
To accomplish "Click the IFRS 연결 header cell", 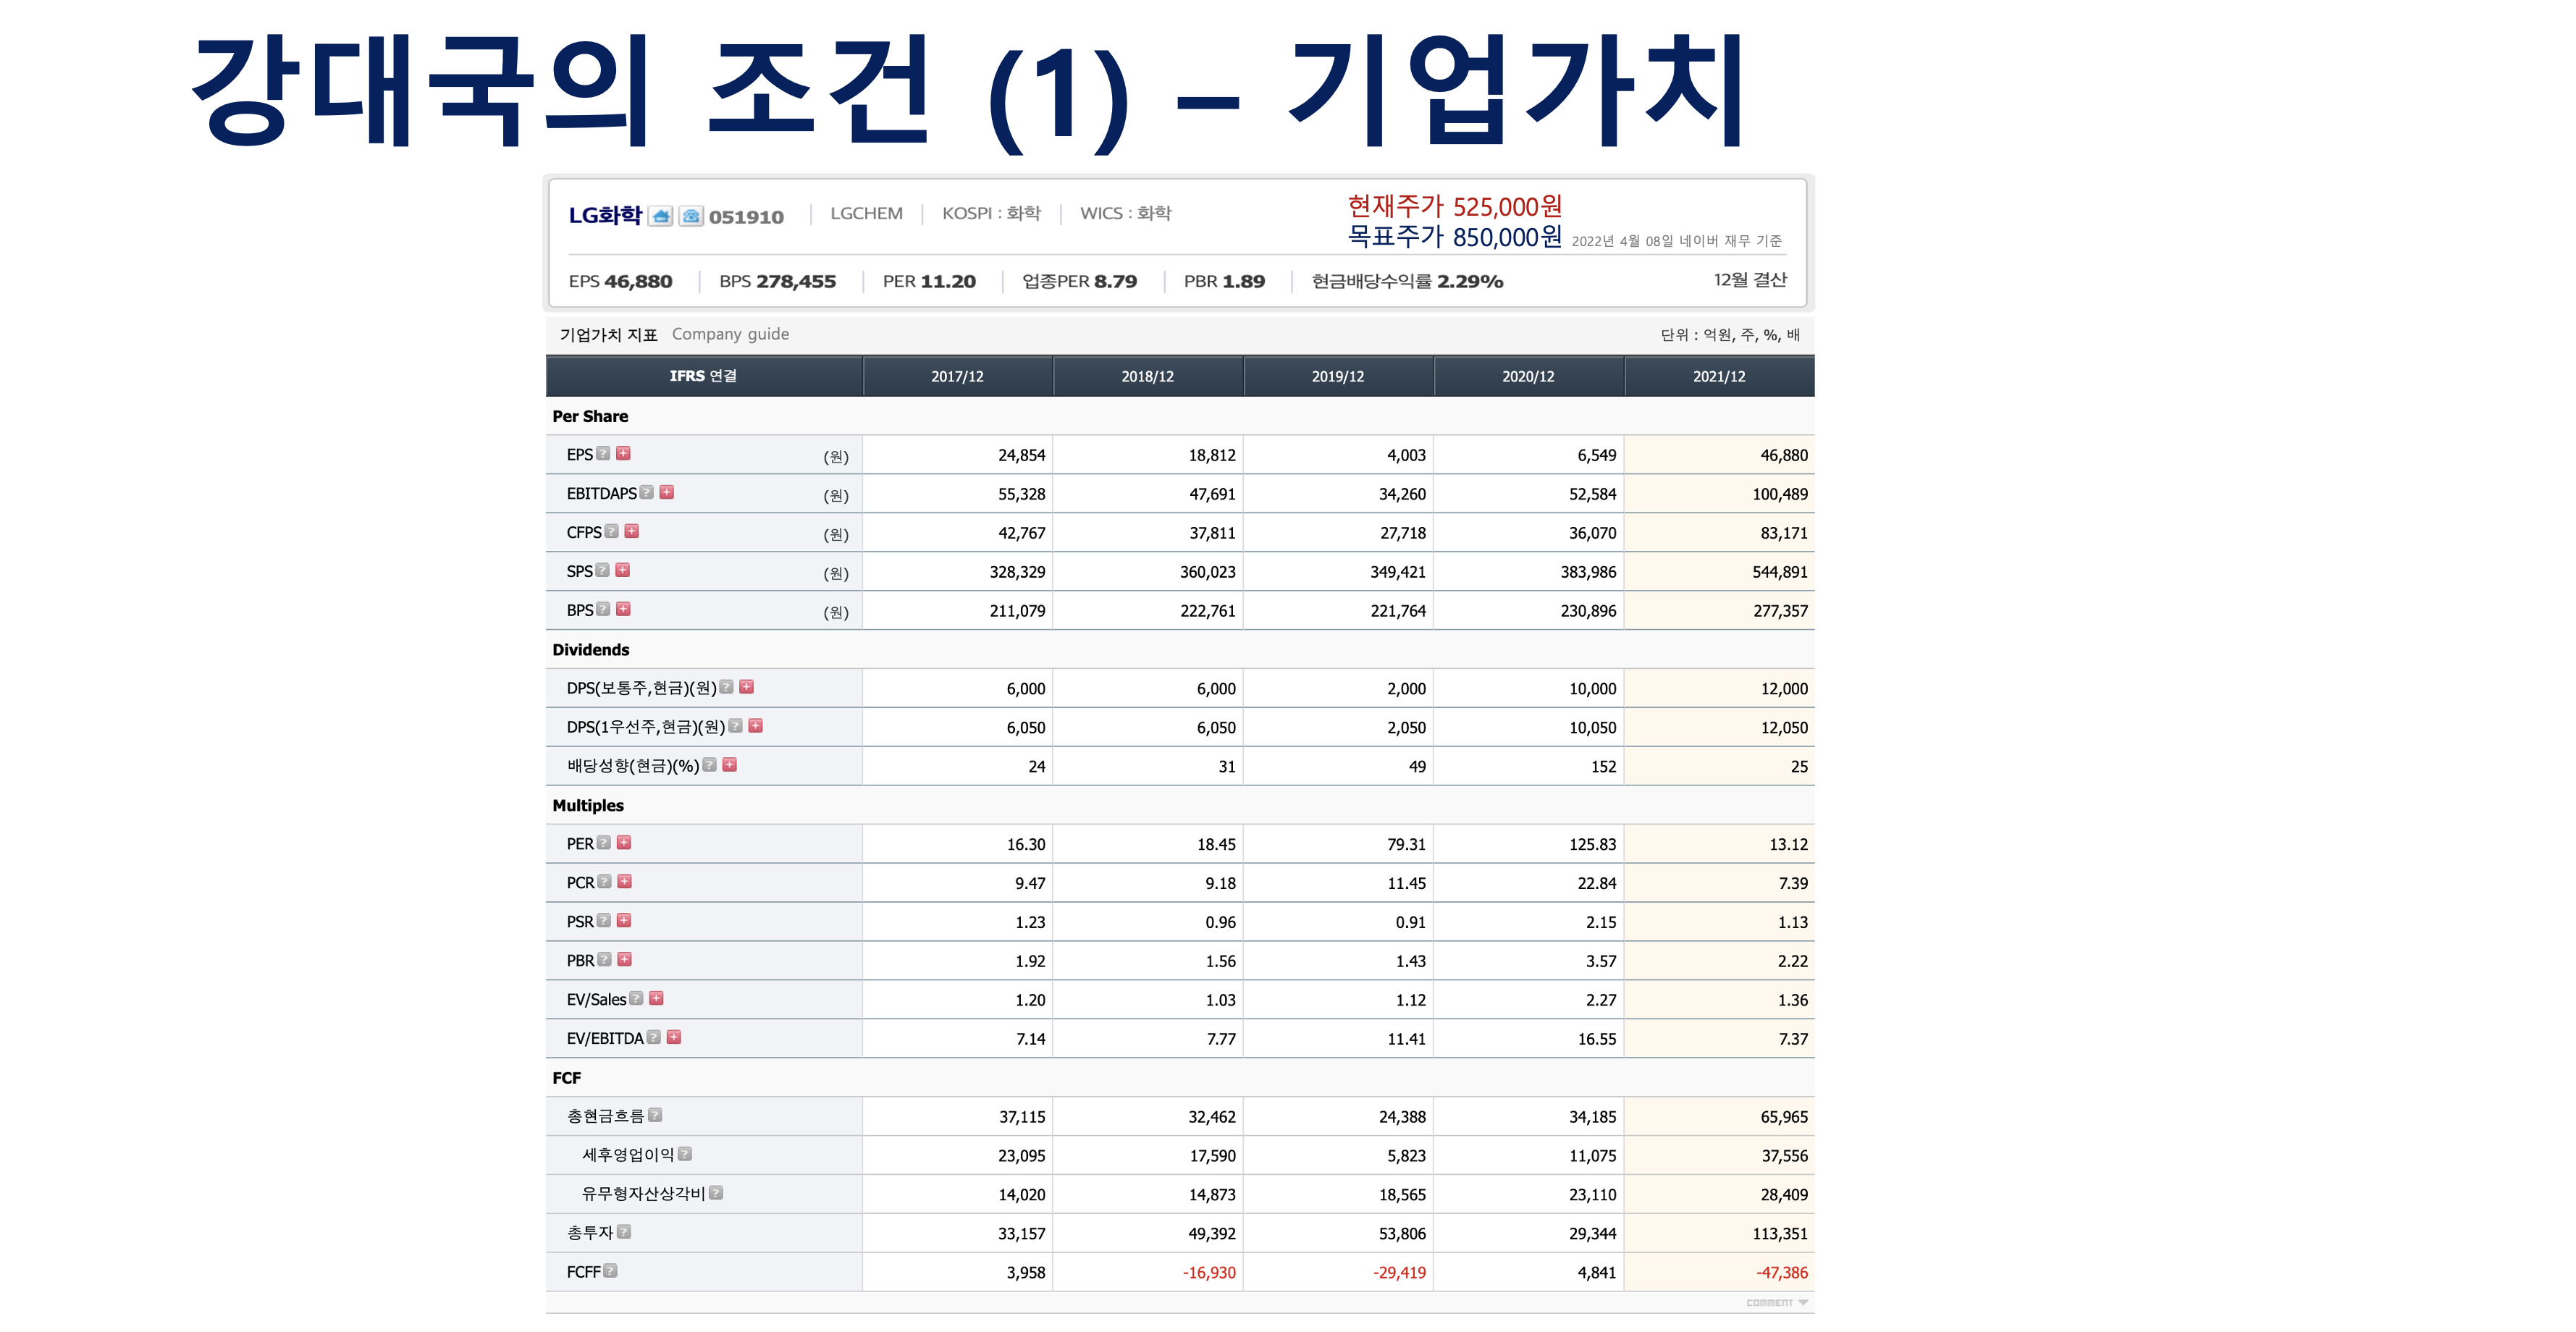I will pyautogui.click(x=703, y=376).
